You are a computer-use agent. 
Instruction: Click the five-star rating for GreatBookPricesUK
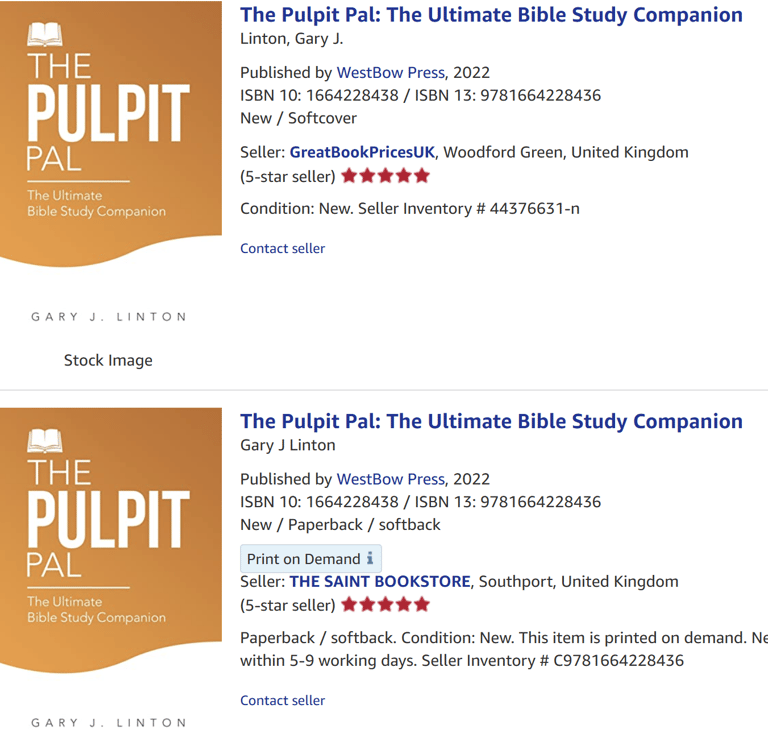(385, 176)
